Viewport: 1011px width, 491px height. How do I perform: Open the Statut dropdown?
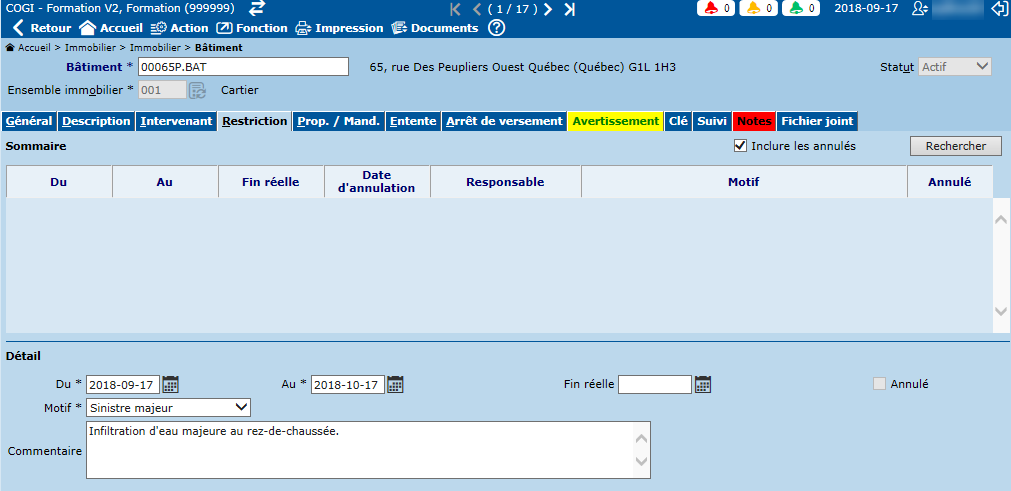pos(955,67)
